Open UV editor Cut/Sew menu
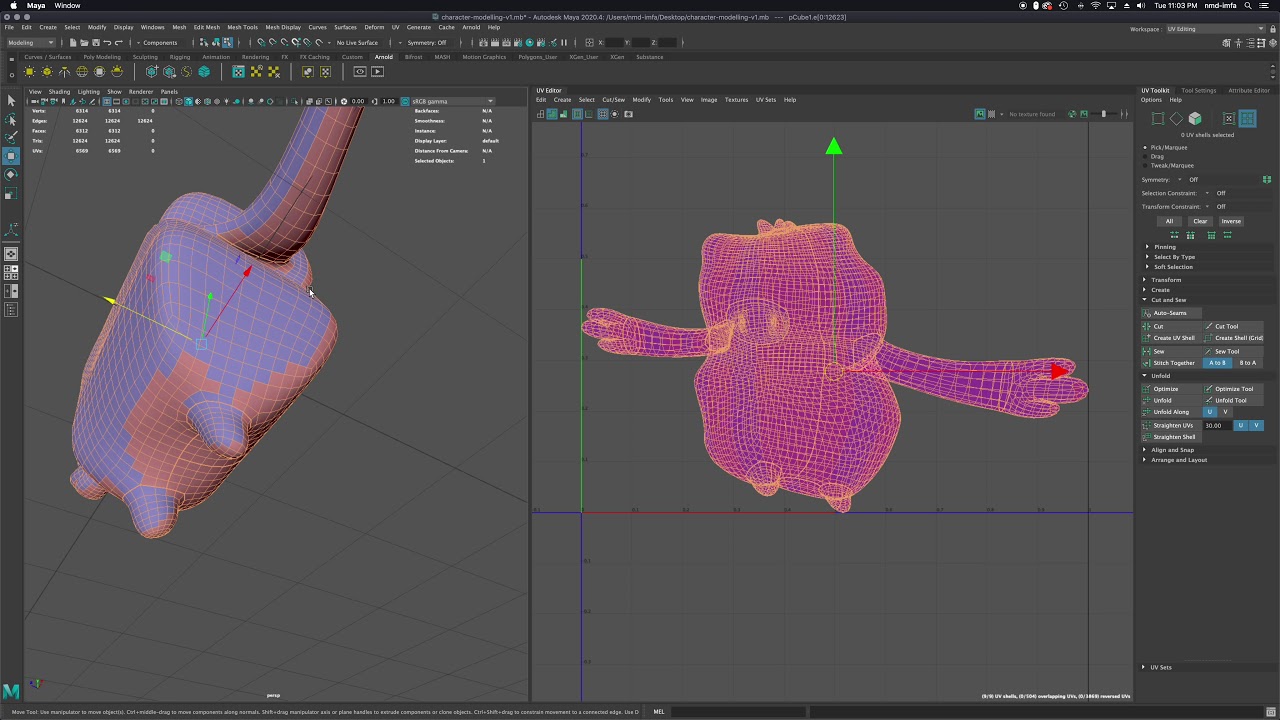 613,100
